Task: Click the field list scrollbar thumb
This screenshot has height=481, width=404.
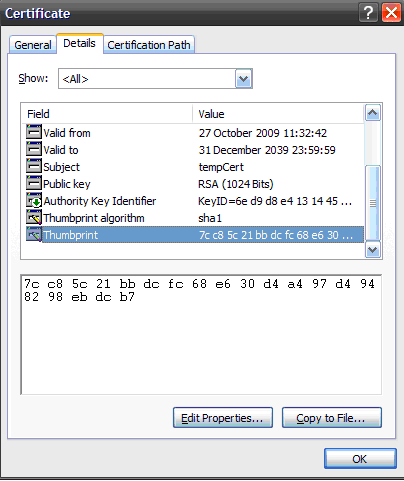Action: click(x=373, y=203)
